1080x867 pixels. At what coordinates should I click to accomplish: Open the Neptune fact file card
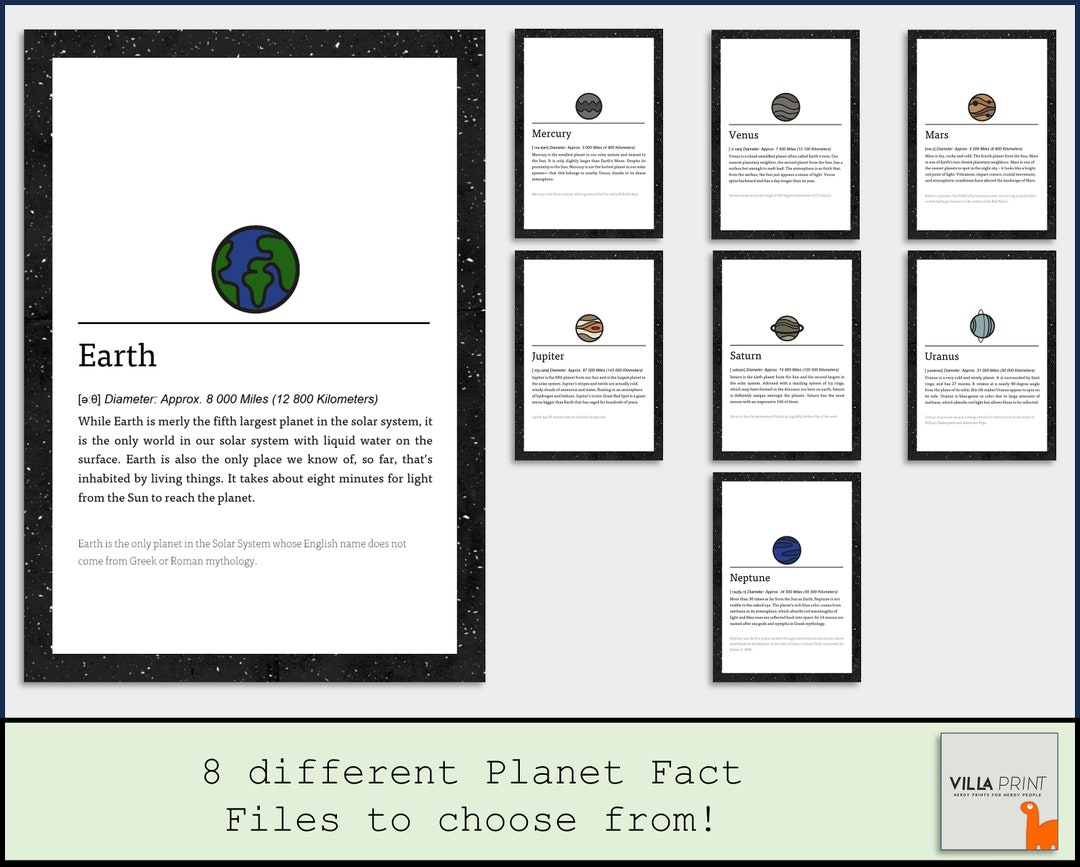(x=785, y=578)
